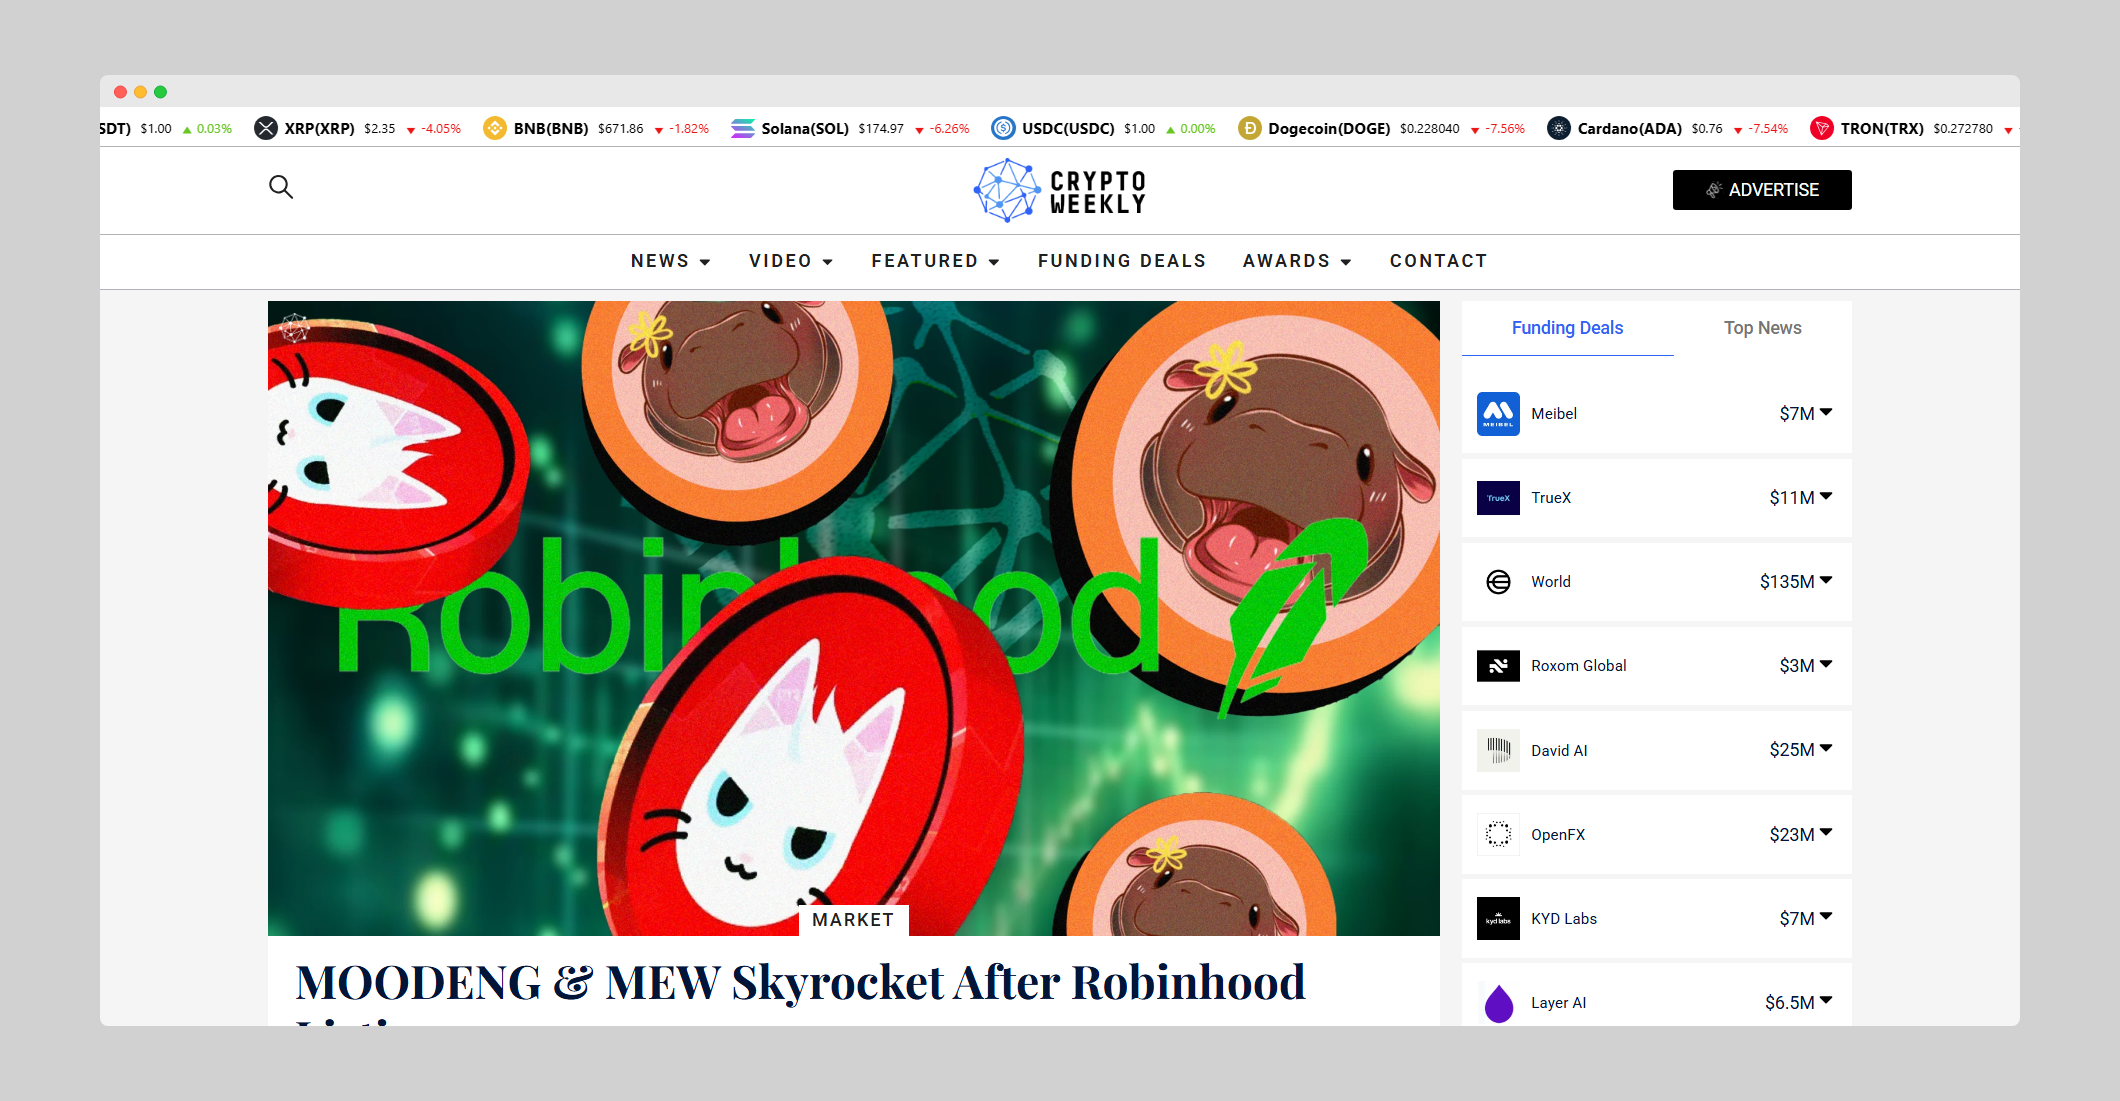Screen dimensions: 2120x1101
Task: Click the ADVERTISE button
Action: [x=1762, y=190]
